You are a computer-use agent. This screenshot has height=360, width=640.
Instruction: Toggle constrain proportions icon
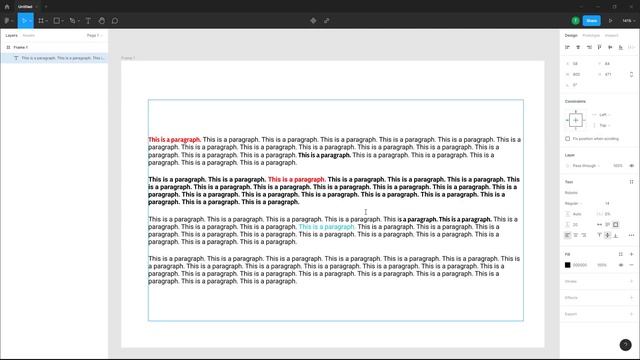[631, 74]
